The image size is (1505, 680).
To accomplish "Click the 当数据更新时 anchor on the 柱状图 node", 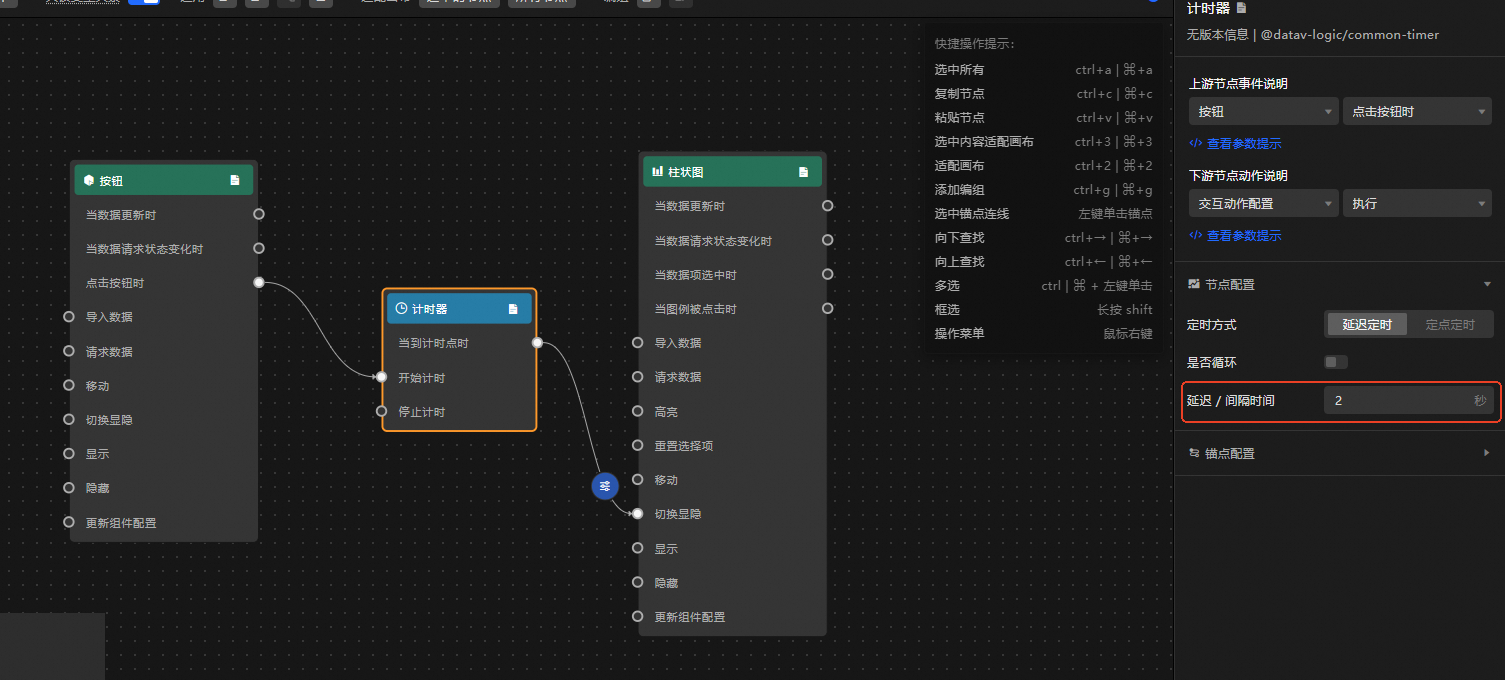I will pos(828,206).
